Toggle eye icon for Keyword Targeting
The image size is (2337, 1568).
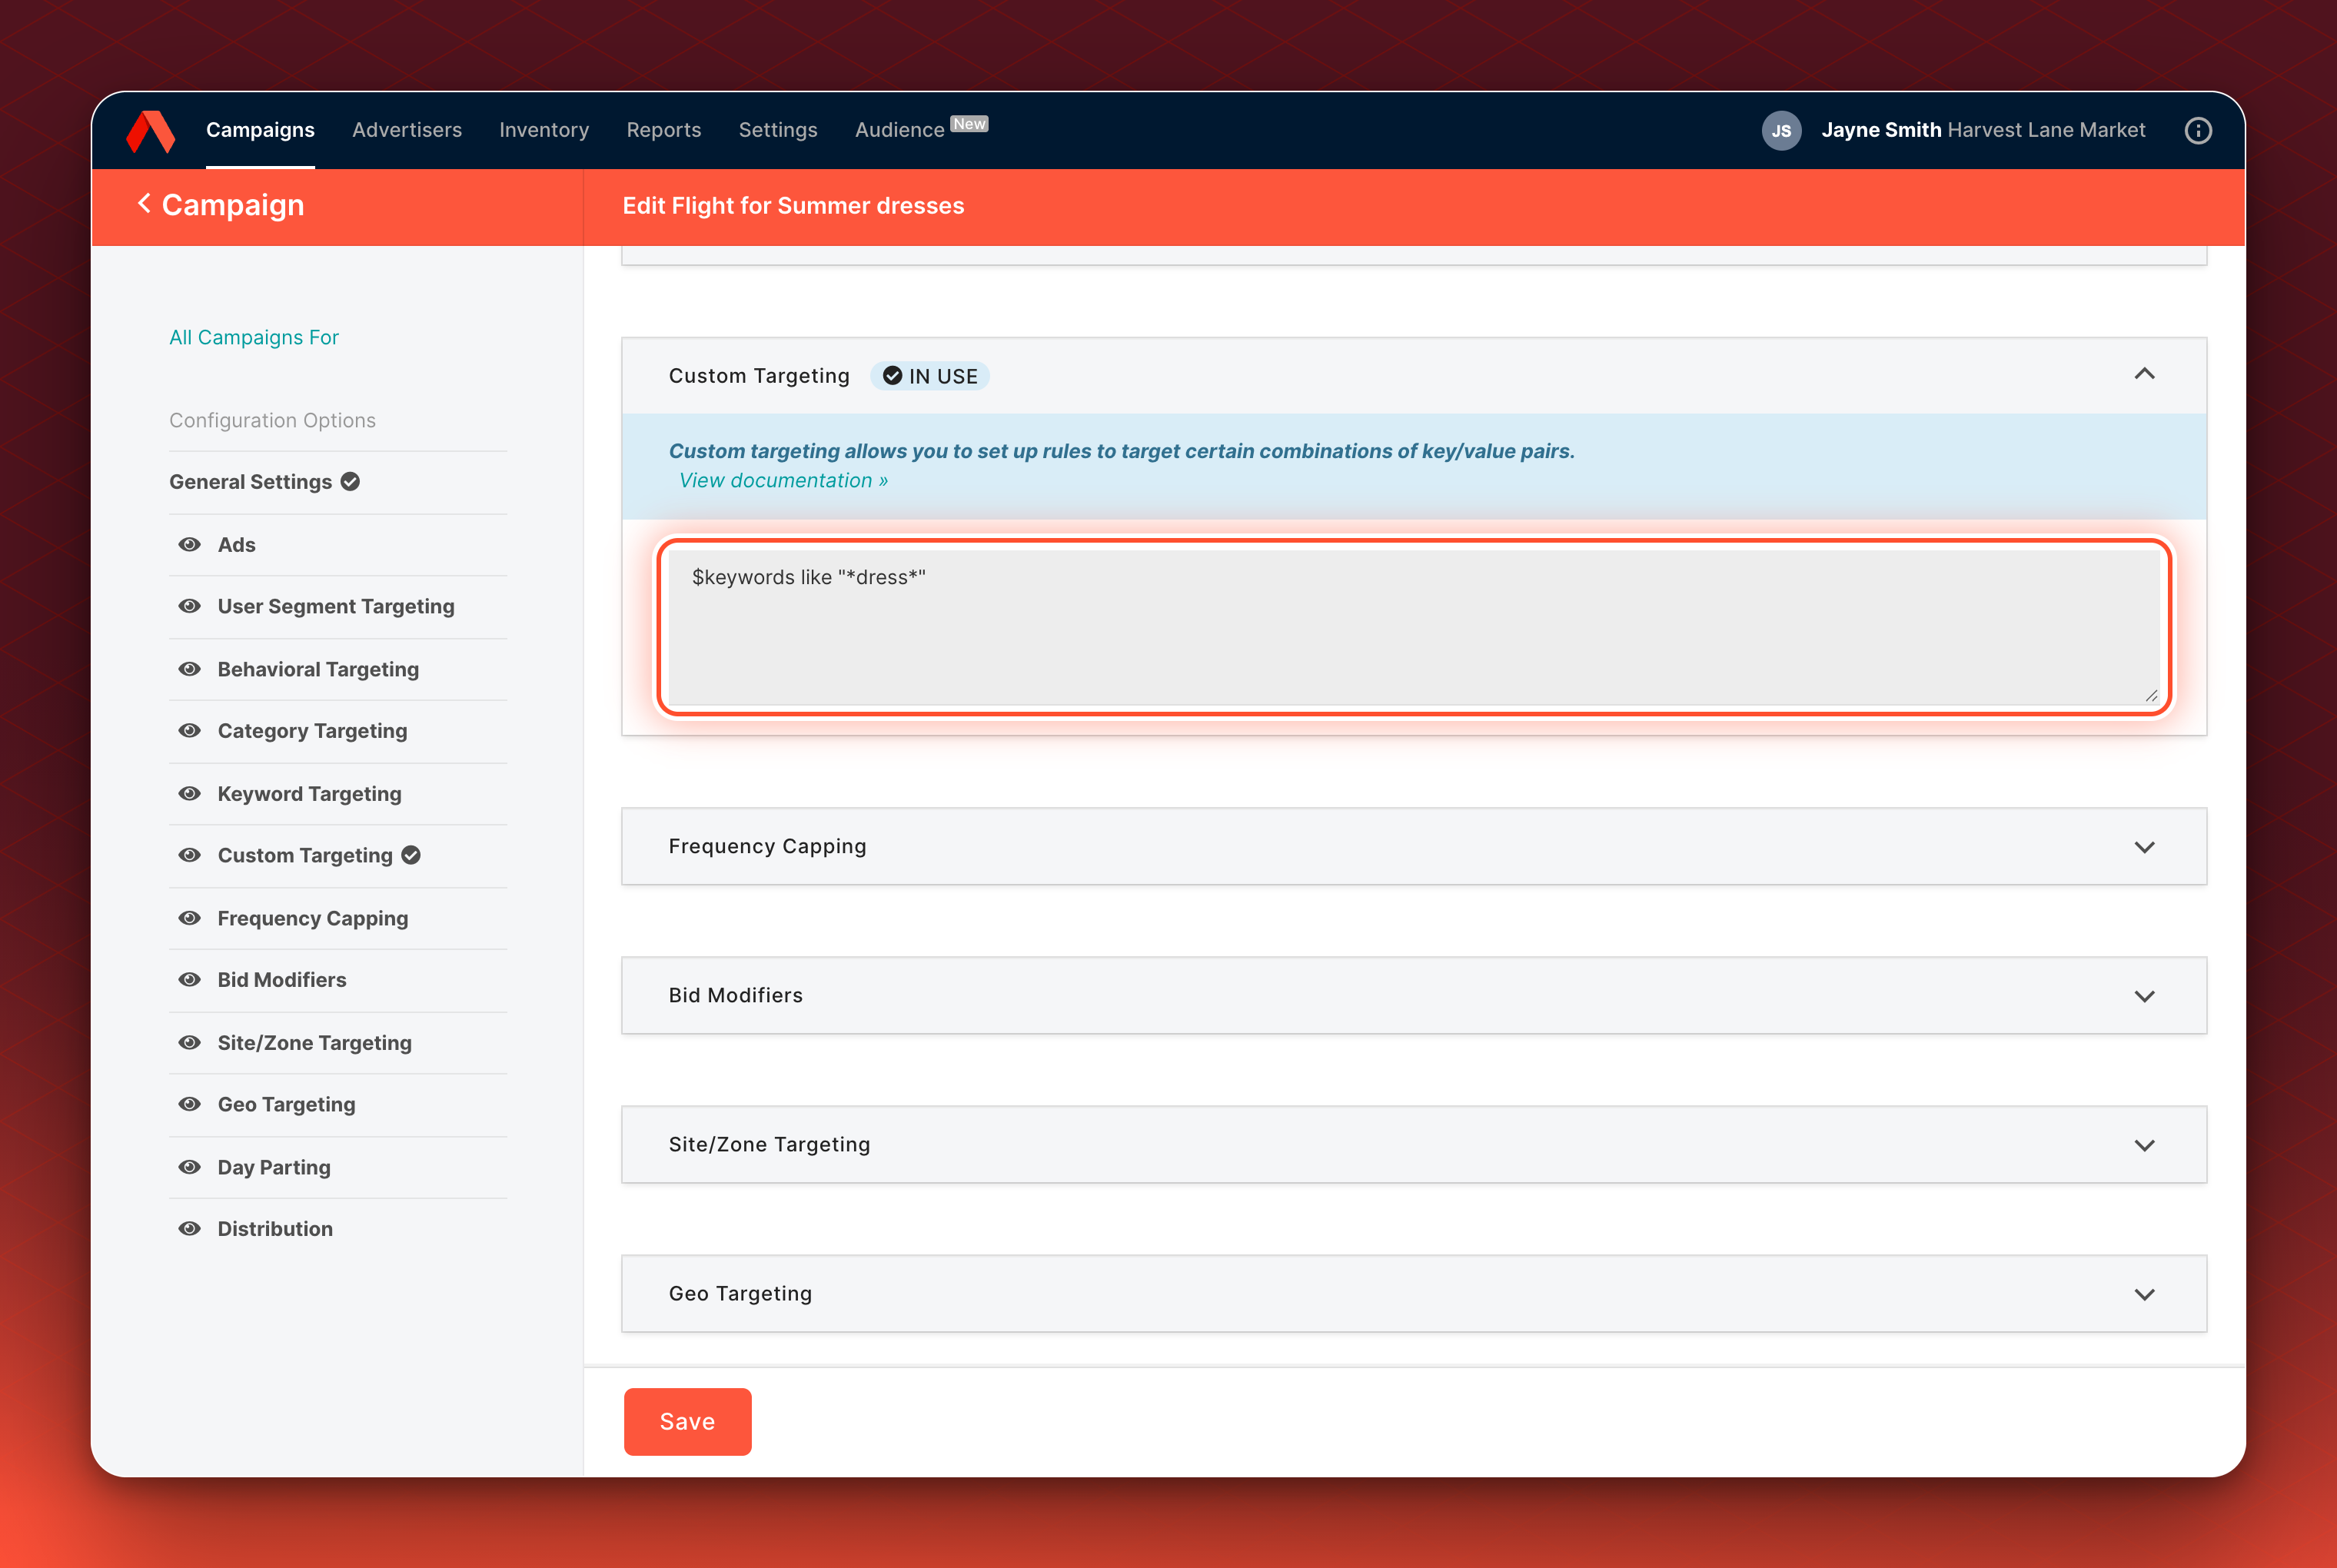coord(189,793)
